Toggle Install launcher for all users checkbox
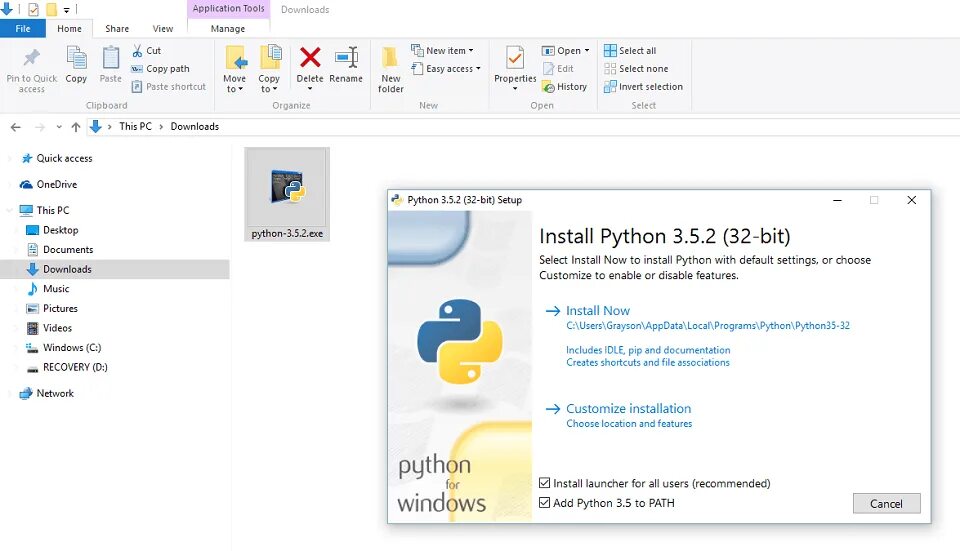Image resolution: width=960 pixels, height=551 pixels. [x=544, y=483]
